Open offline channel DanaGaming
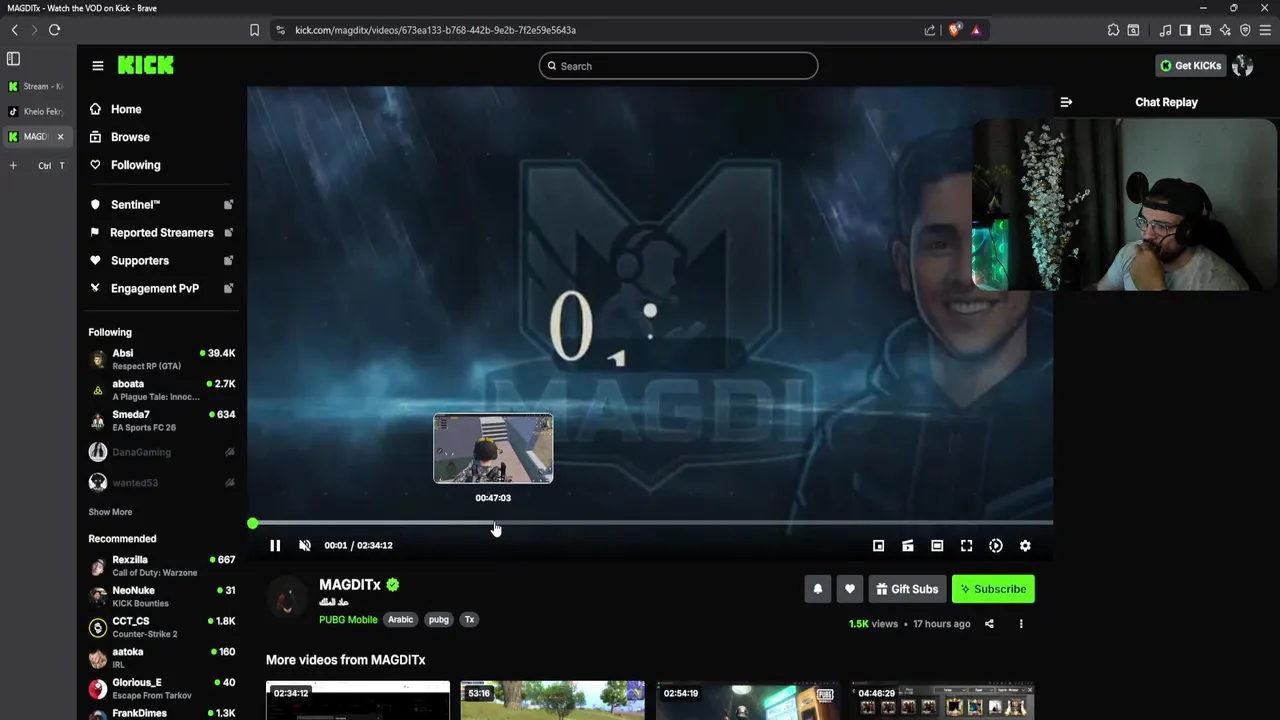This screenshot has width=1280, height=720. click(x=161, y=452)
